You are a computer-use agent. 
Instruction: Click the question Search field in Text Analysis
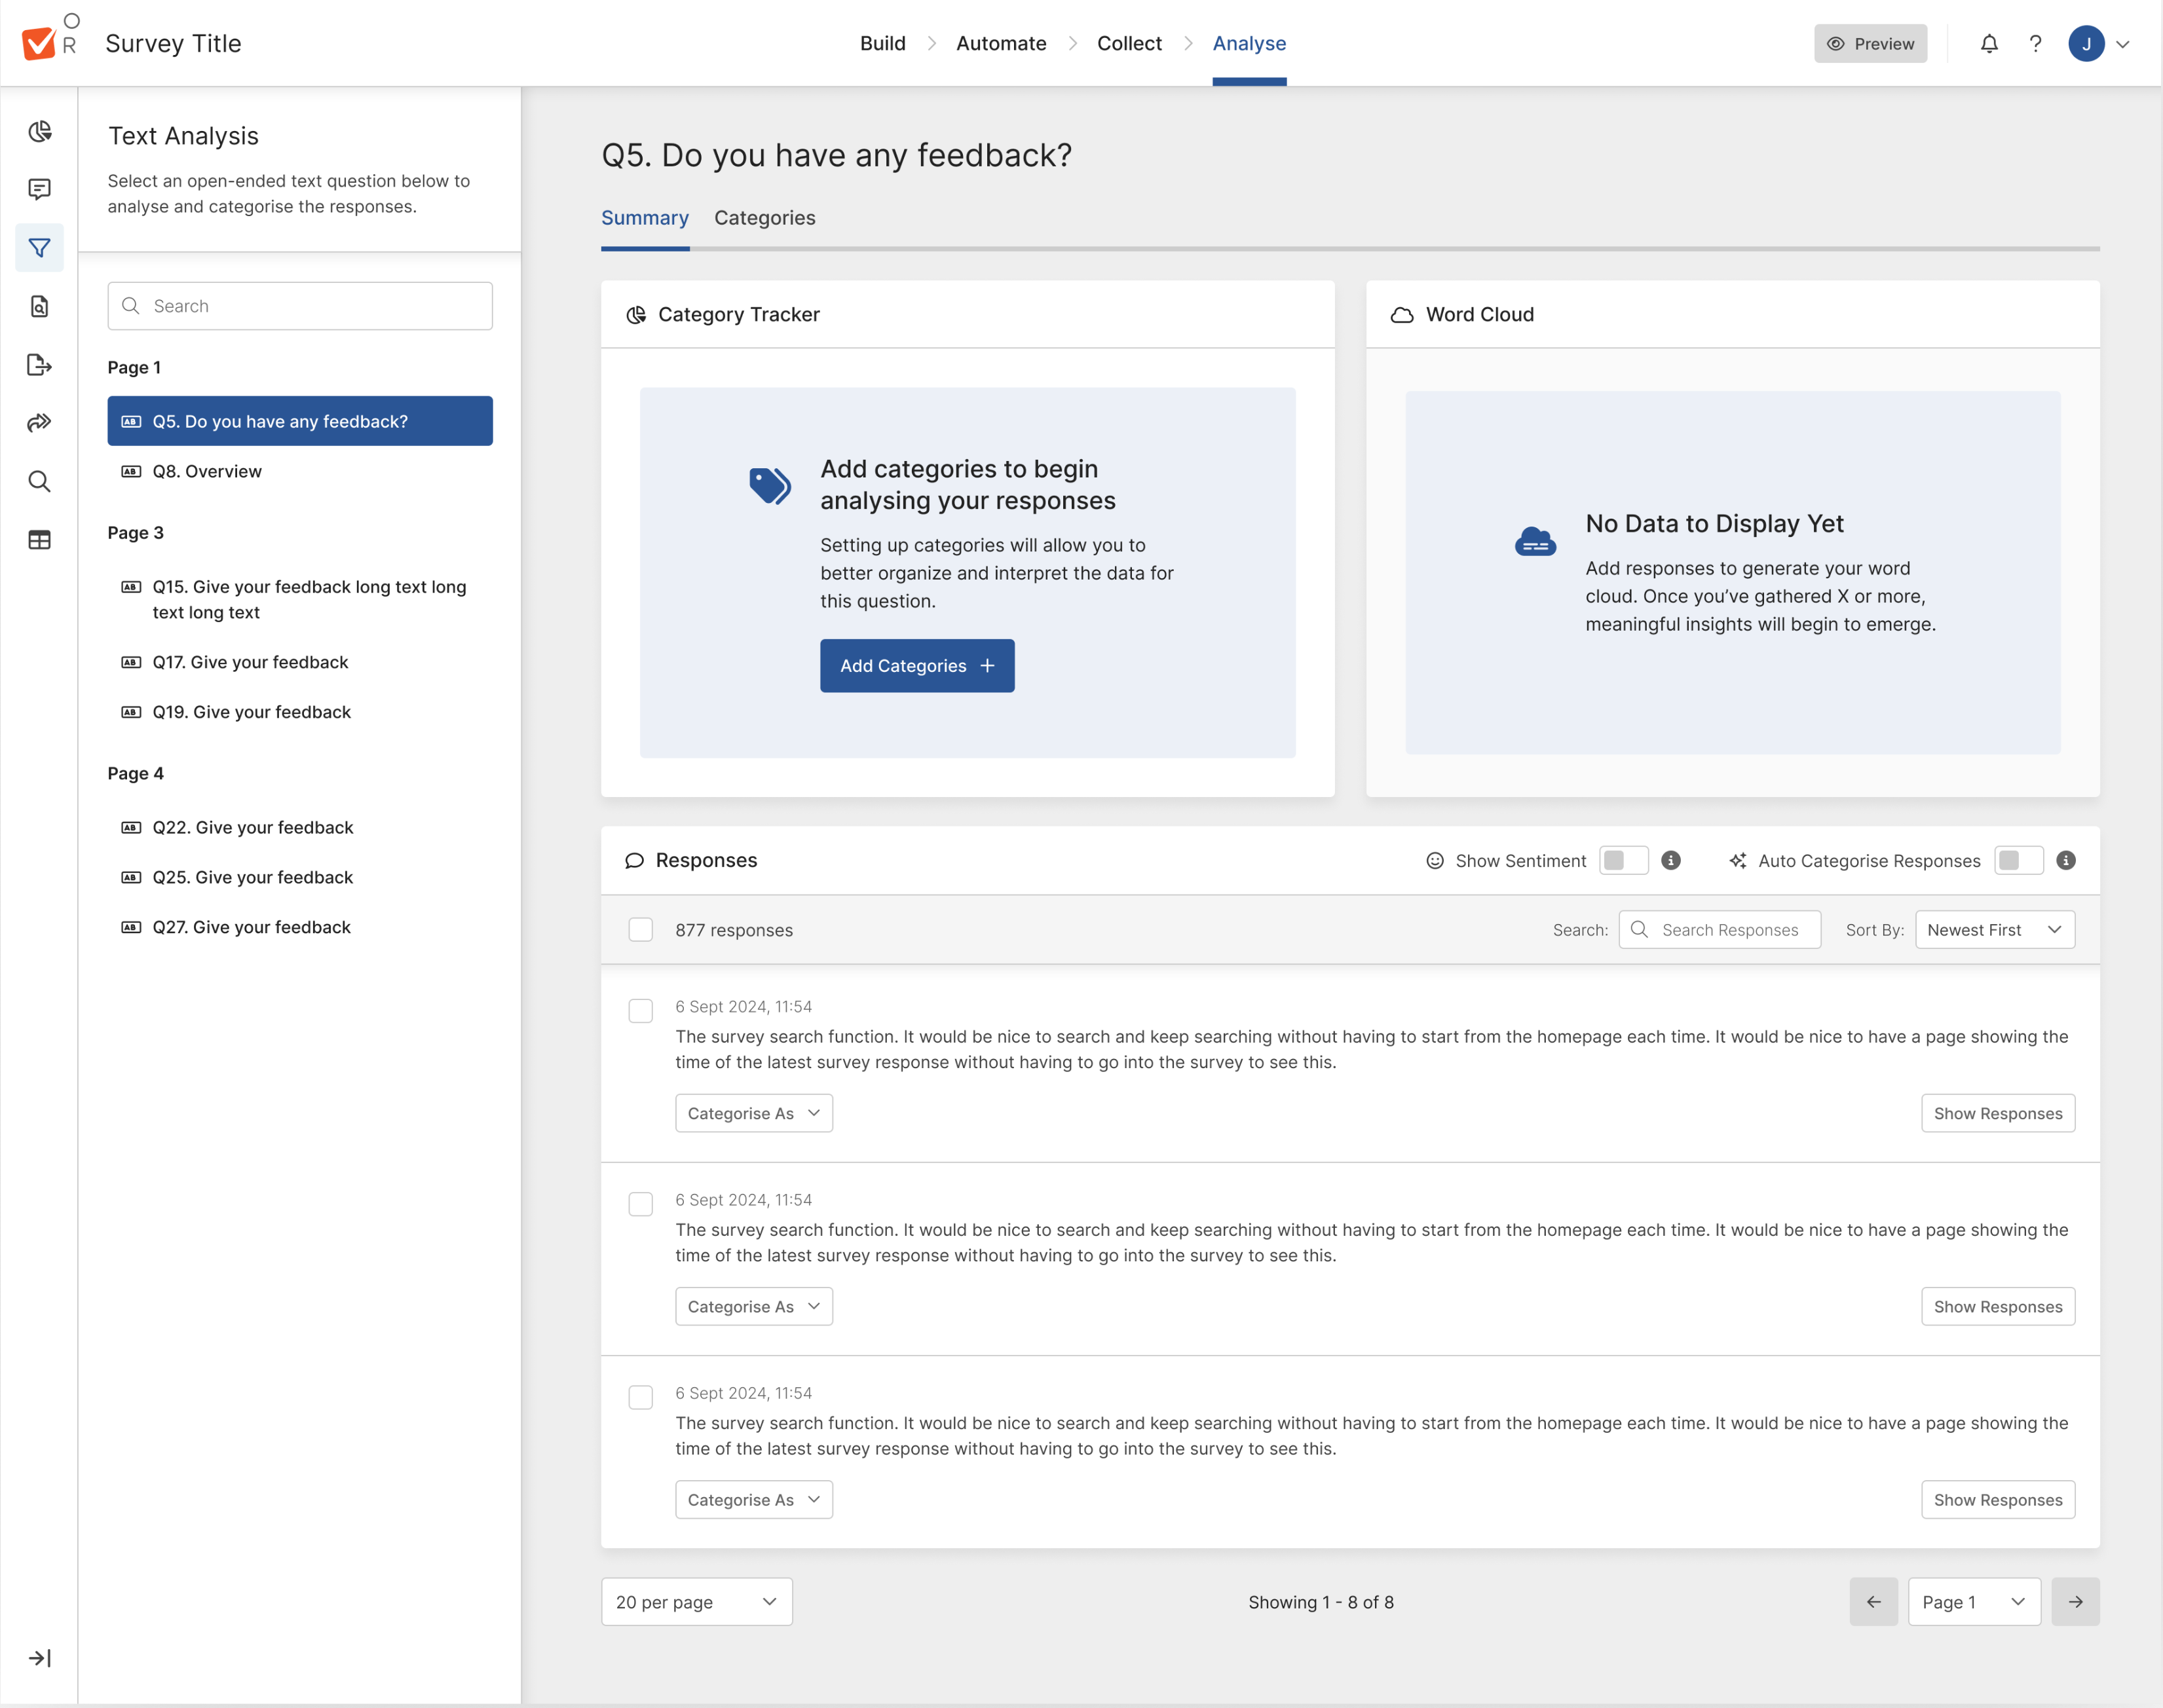[300, 306]
